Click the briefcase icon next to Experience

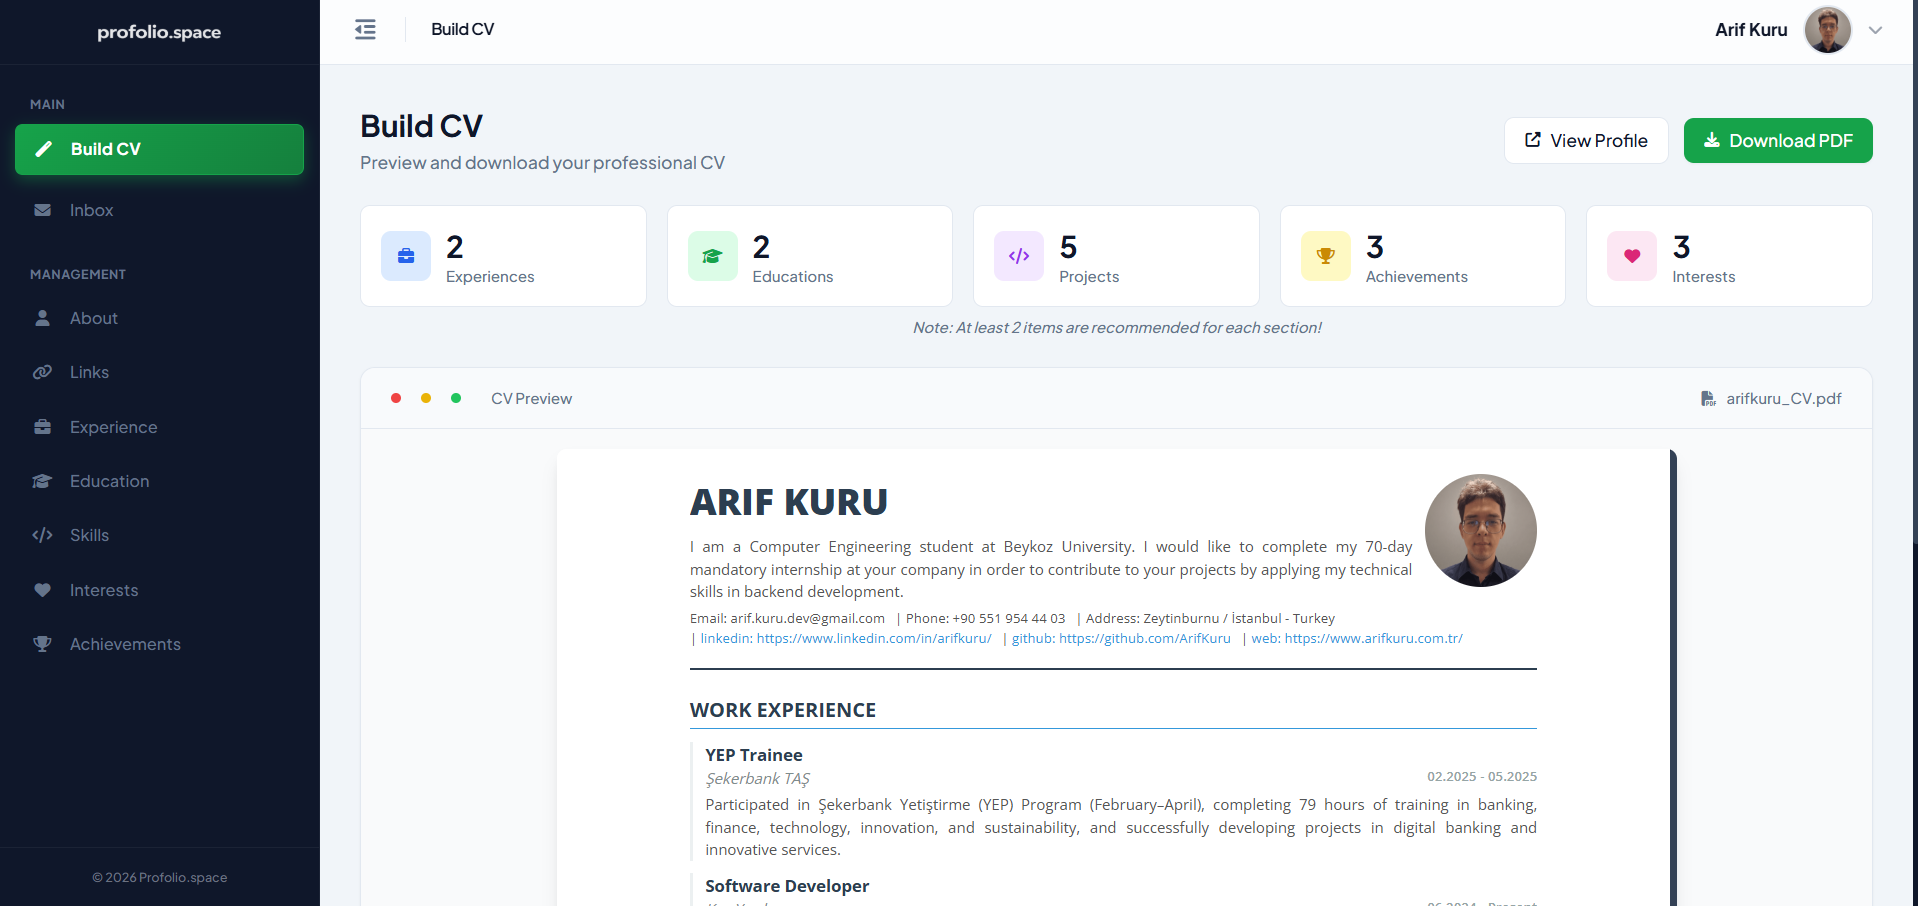[42, 427]
